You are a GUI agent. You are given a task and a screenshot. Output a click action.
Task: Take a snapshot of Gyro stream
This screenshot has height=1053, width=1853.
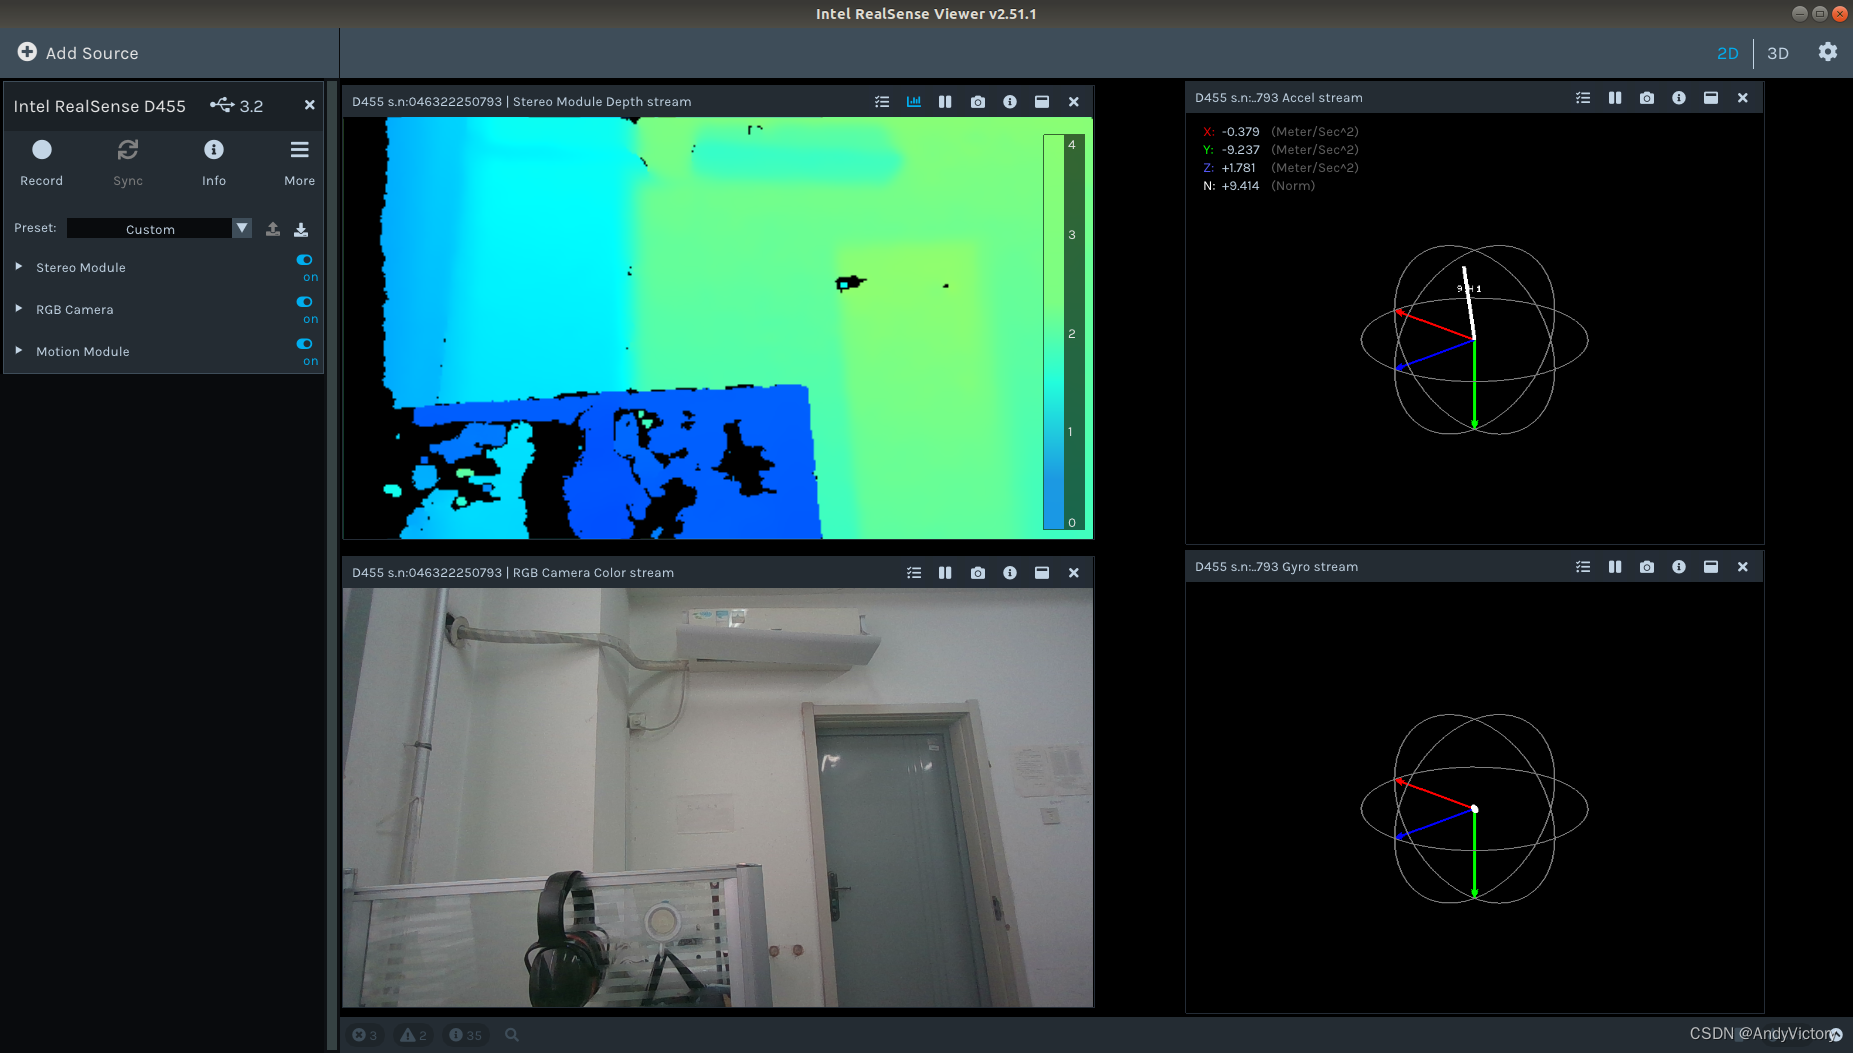point(1647,567)
